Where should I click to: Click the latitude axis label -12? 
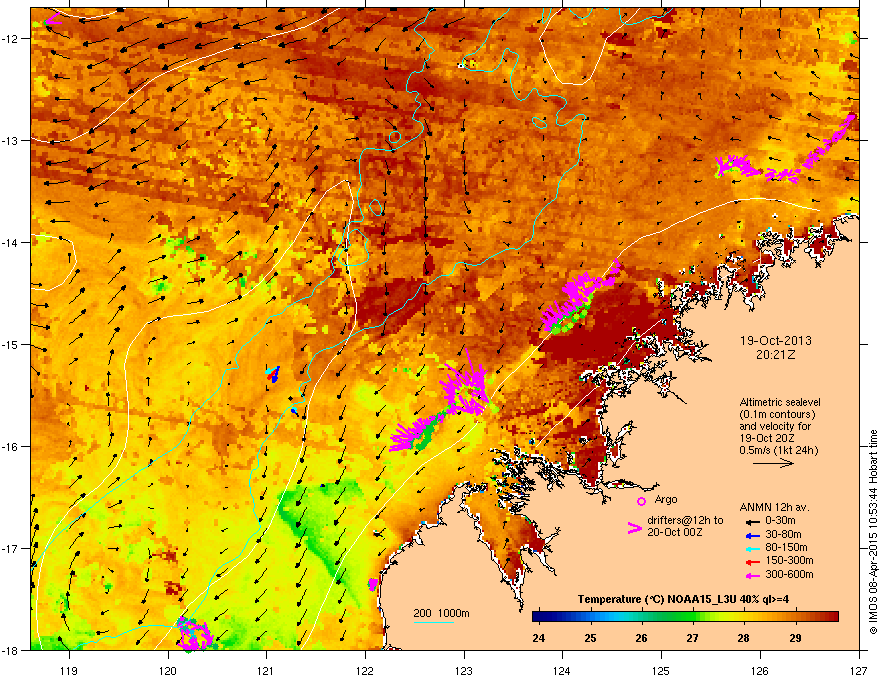pyautogui.click(x=11, y=38)
